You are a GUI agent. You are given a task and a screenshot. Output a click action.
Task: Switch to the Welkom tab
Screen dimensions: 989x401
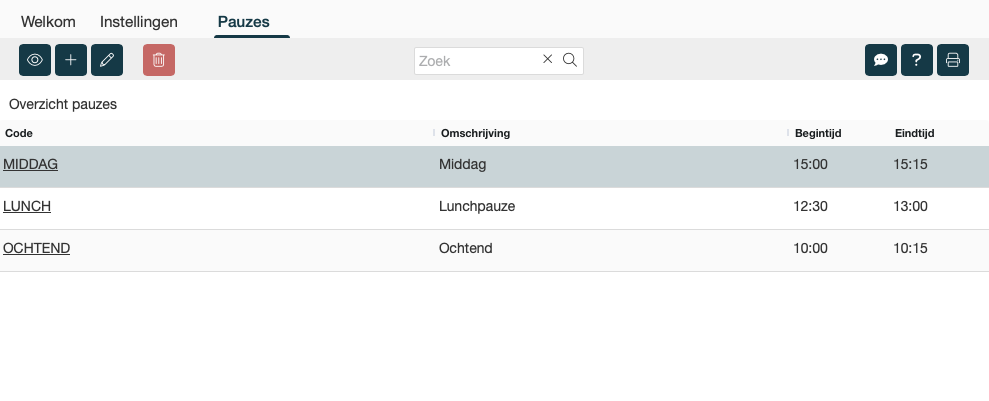(49, 21)
